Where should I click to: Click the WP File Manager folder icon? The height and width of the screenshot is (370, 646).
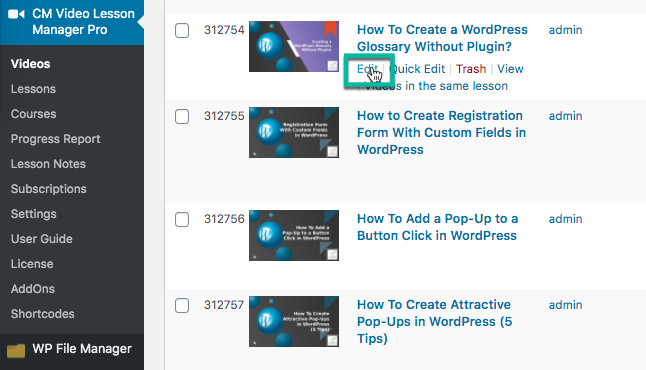[16, 350]
